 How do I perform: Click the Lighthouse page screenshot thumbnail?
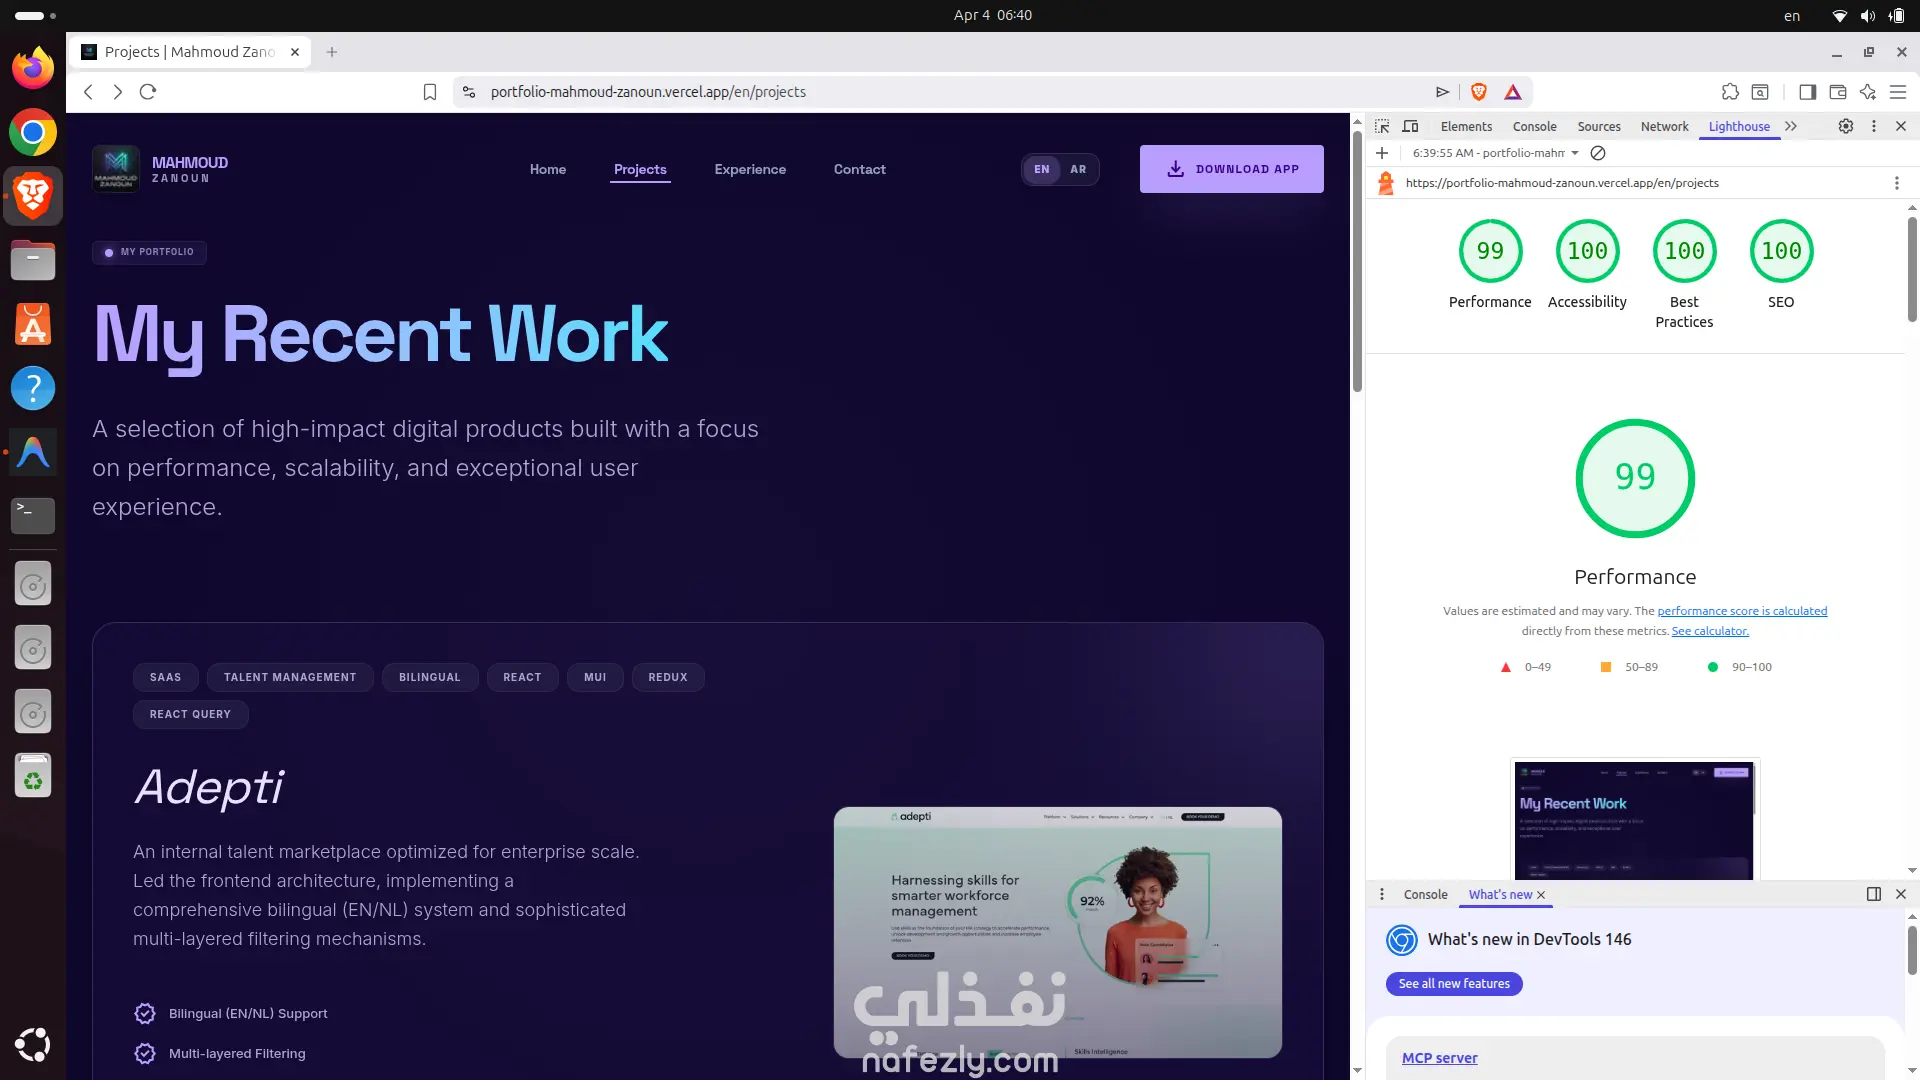coord(1634,820)
